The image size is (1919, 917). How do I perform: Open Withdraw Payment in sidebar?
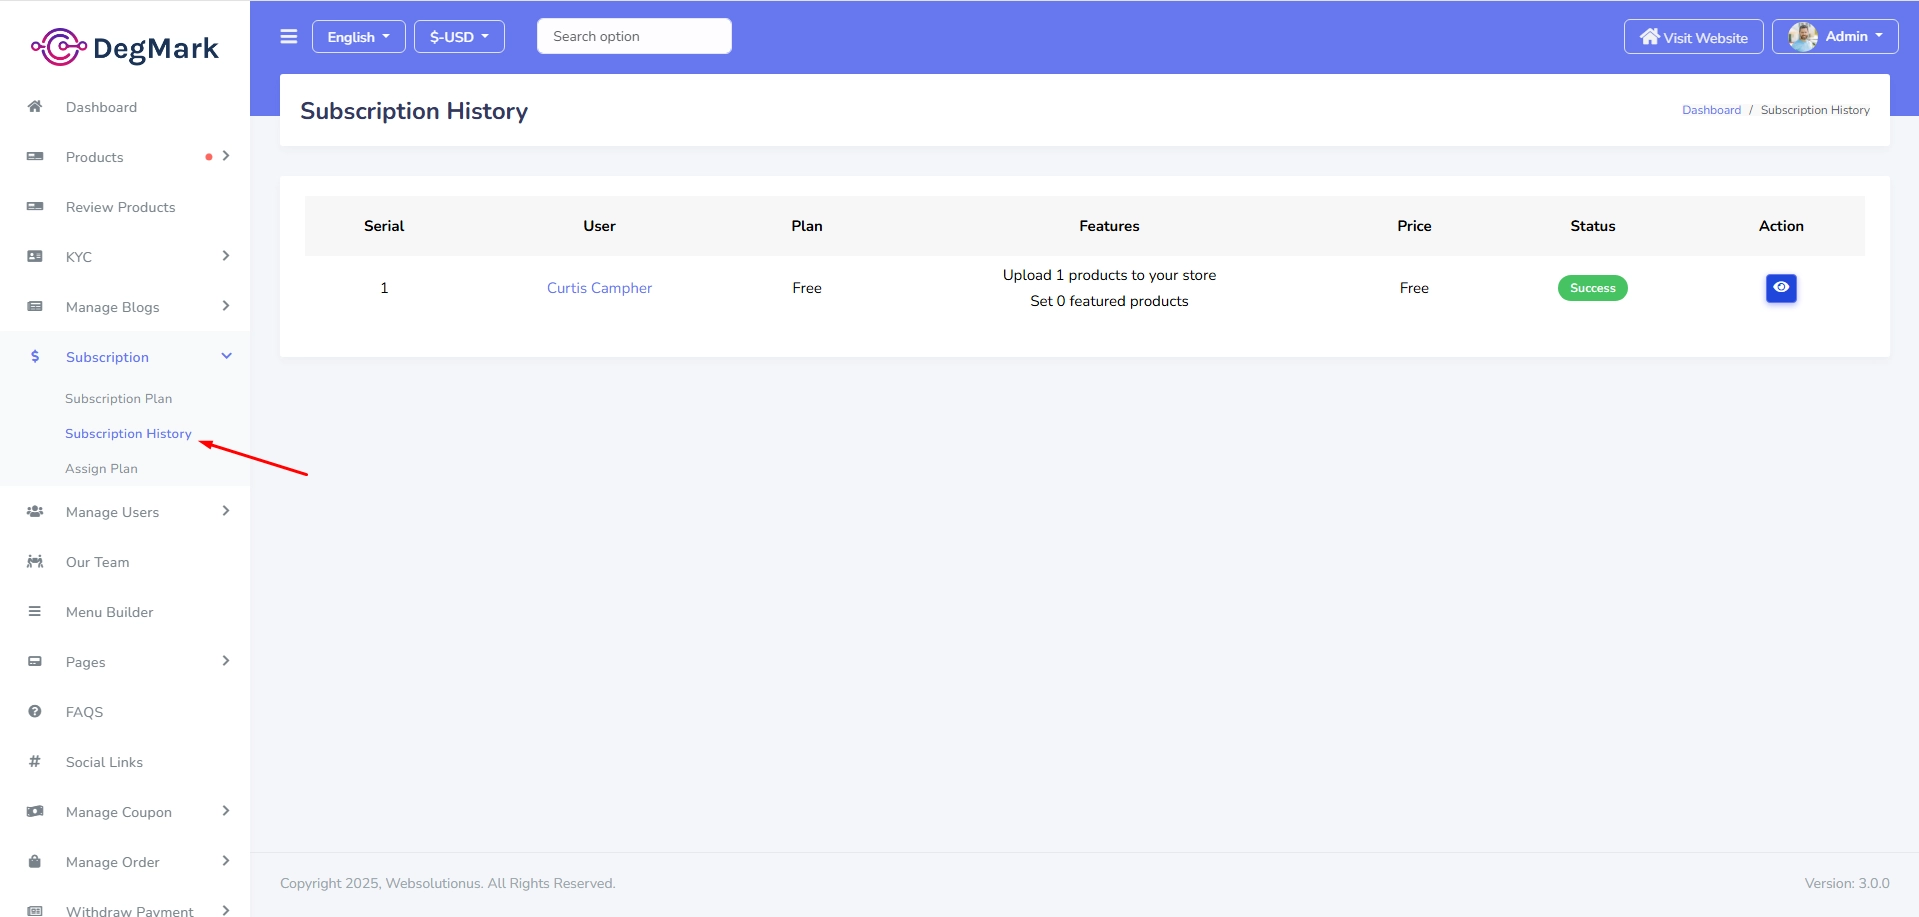[x=130, y=910]
